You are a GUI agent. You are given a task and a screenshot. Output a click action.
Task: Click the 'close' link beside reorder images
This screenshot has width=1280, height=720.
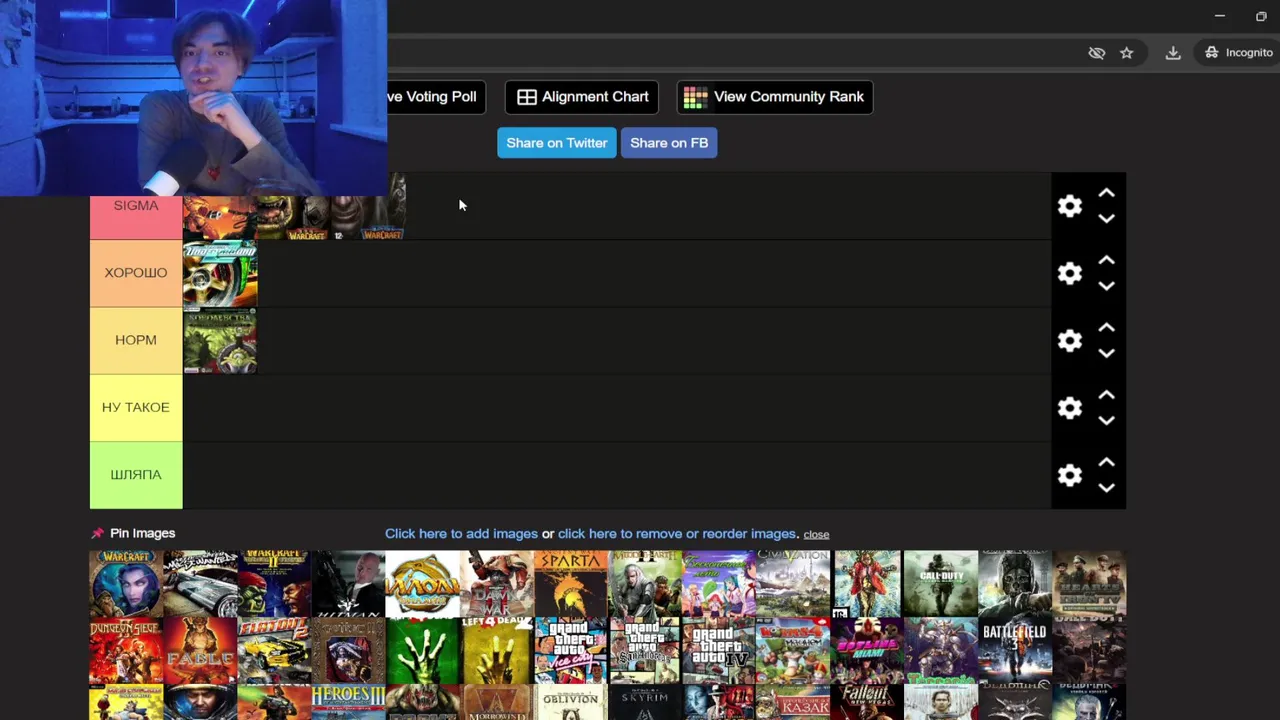(816, 534)
